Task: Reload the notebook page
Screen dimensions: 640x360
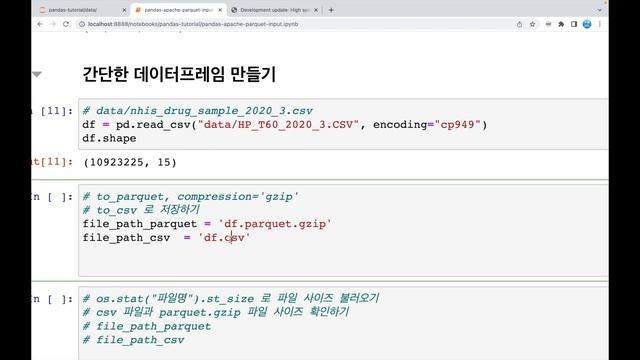Action: point(66,24)
